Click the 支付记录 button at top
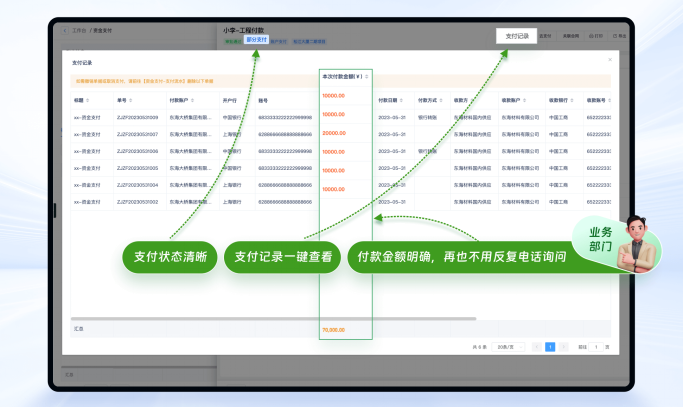This screenshot has height=408, width=684. pyautogui.click(x=517, y=36)
